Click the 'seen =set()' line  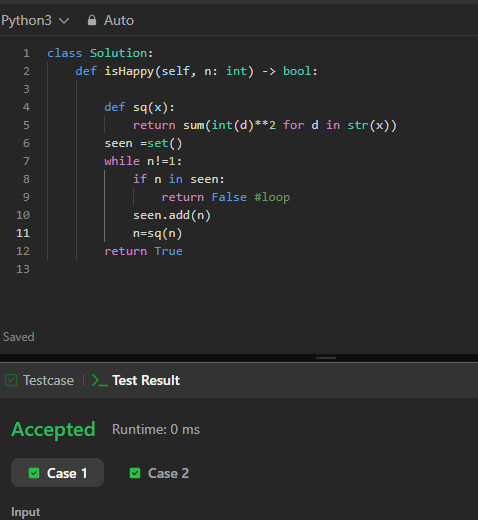pyautogui.click(x=143, y=143)
